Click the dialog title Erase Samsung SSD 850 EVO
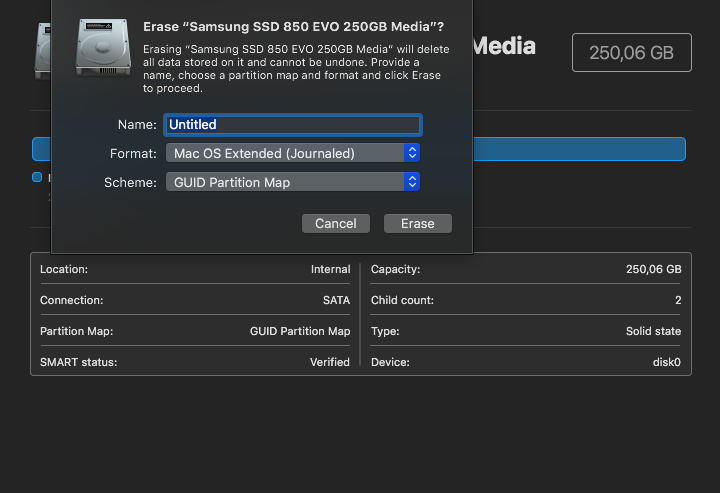The height and width of the screenshot is (493, 720). (293, 27)
